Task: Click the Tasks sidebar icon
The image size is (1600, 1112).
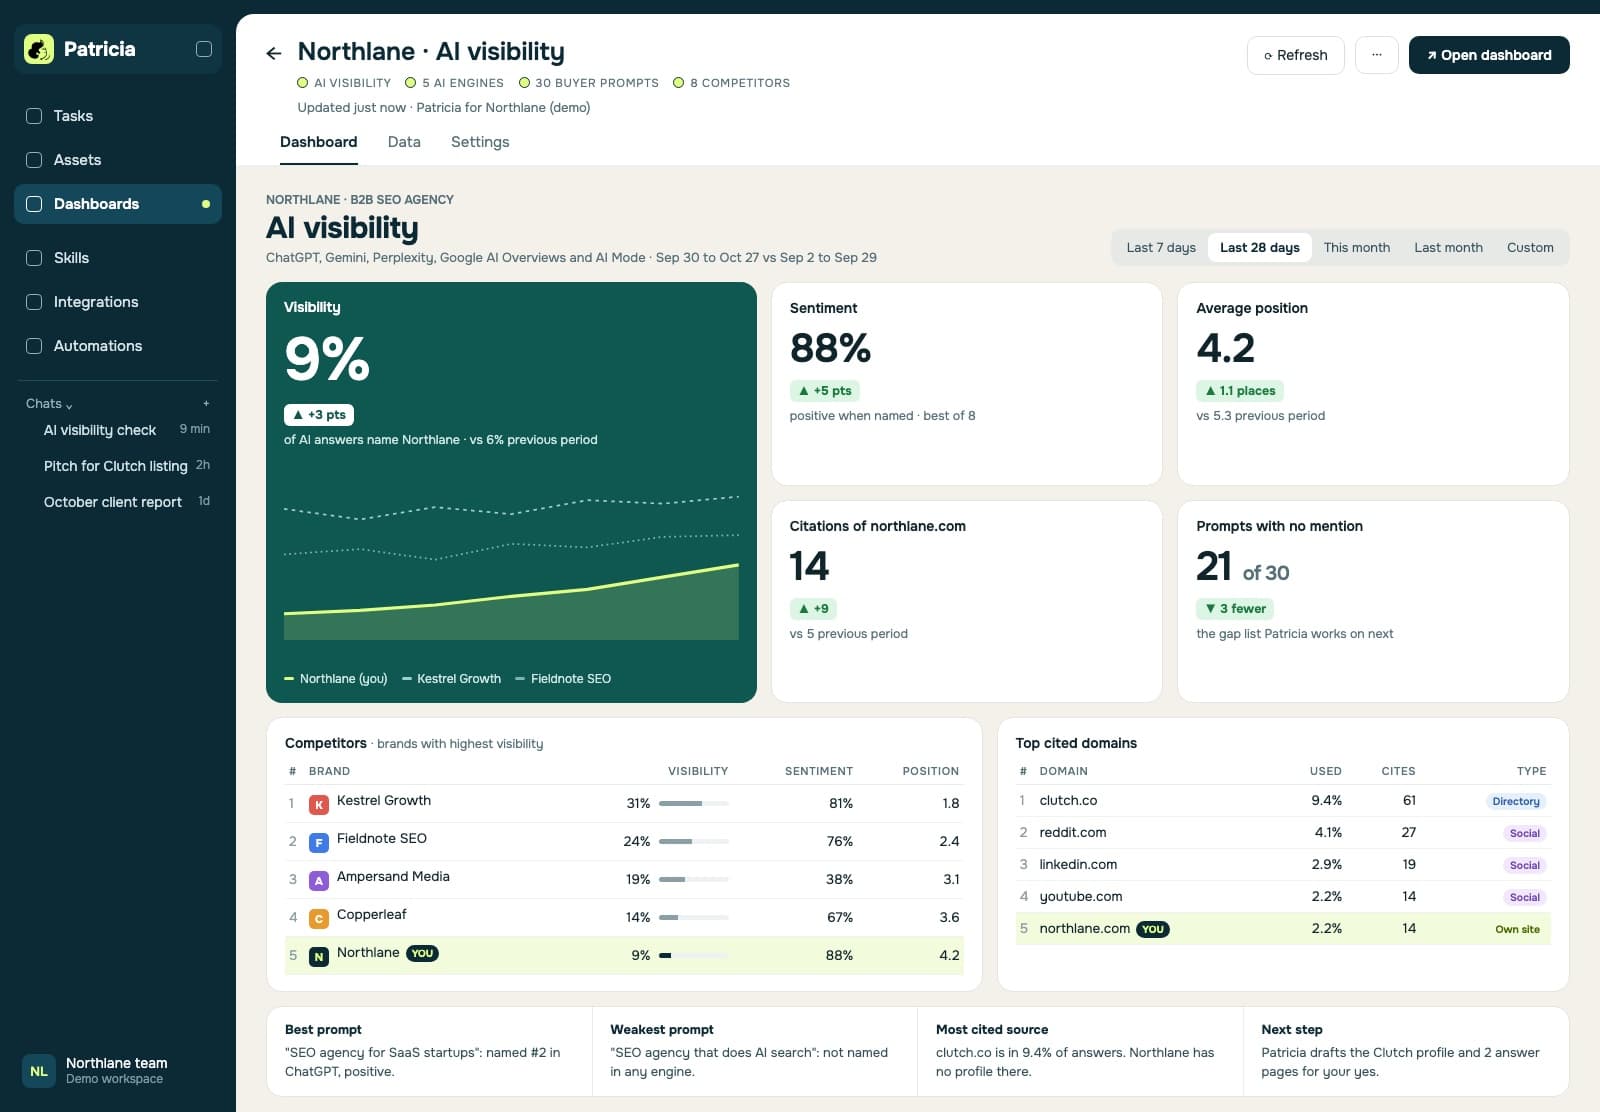Action: coord(34,116)
